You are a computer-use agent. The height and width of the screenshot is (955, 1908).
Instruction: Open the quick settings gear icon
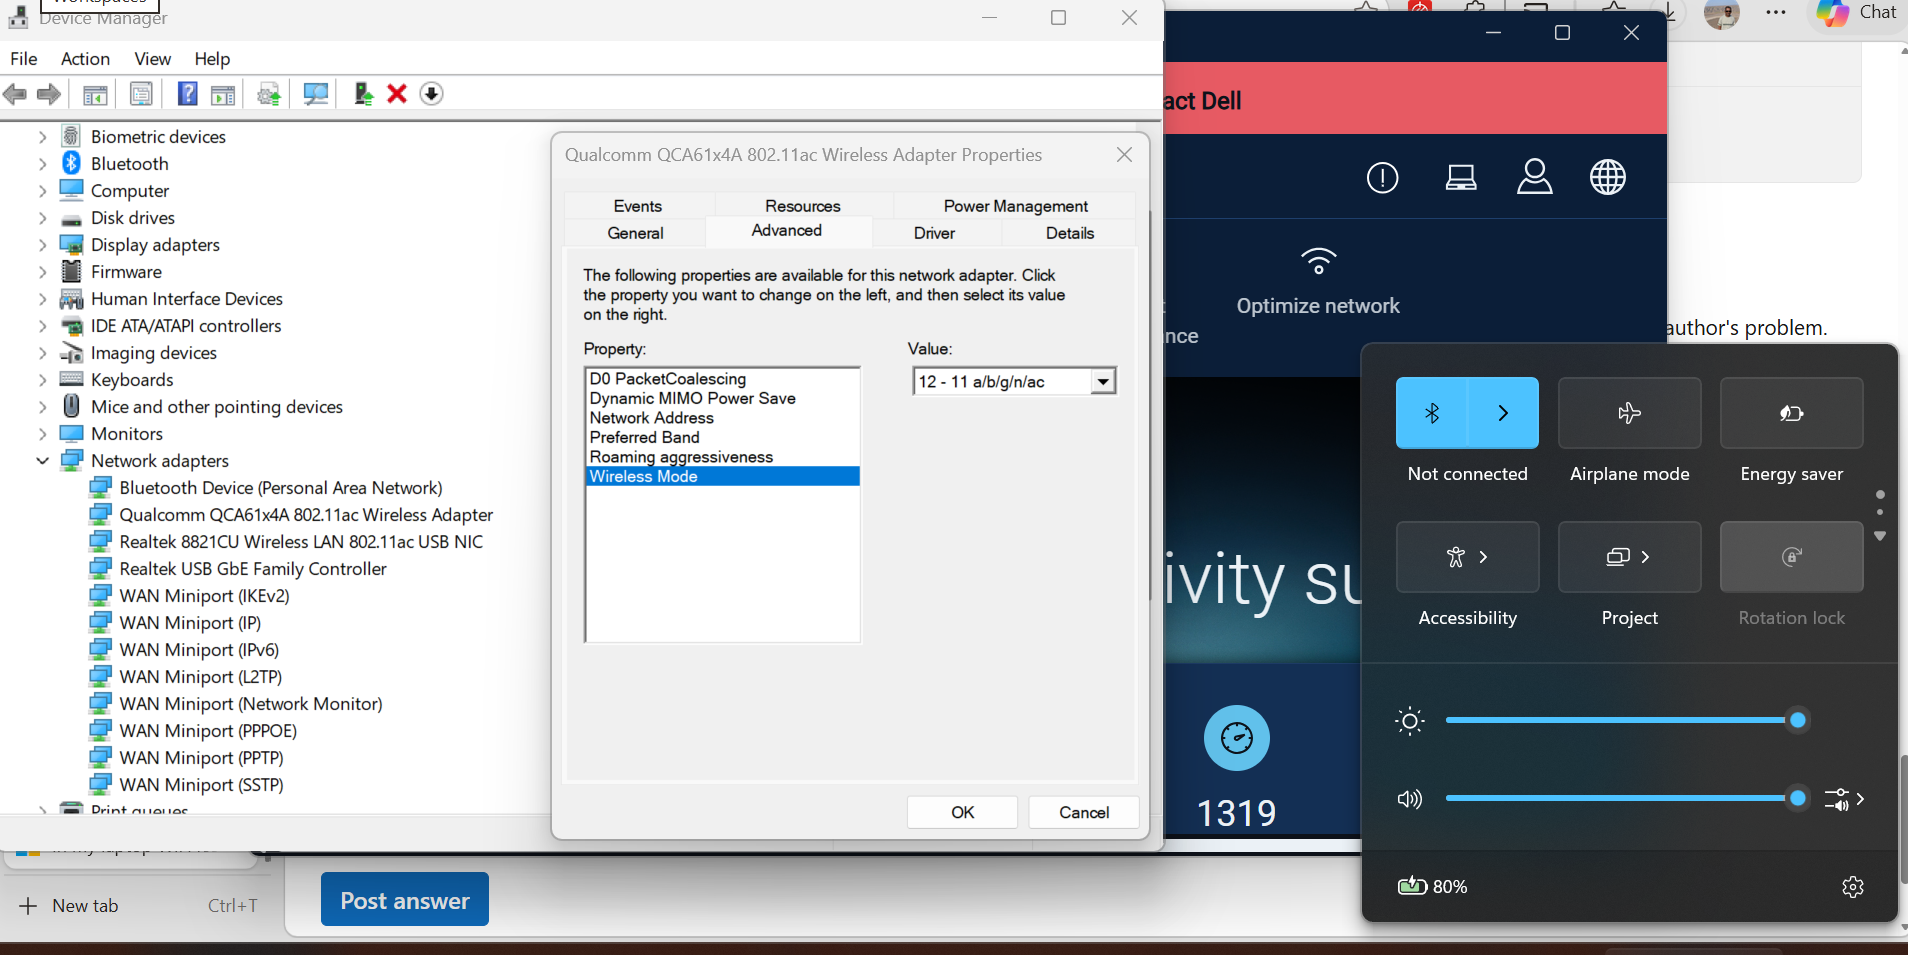click(x=1852, y=886)
